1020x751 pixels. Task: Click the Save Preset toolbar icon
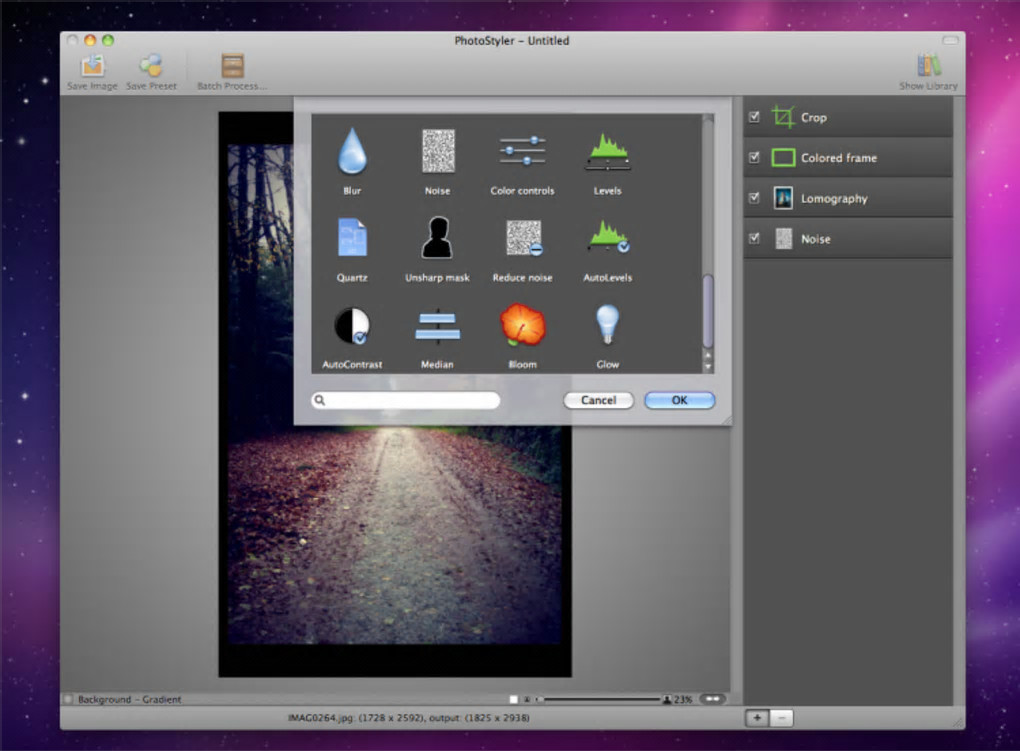151,67
